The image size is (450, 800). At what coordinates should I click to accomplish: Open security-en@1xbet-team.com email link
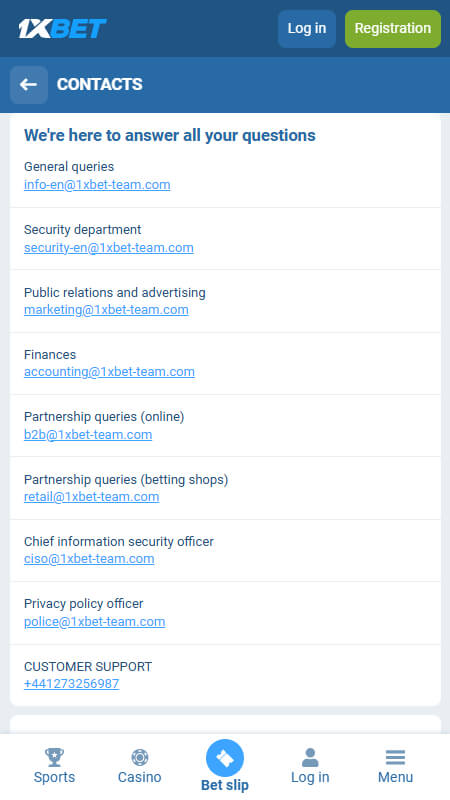[109, 248]
